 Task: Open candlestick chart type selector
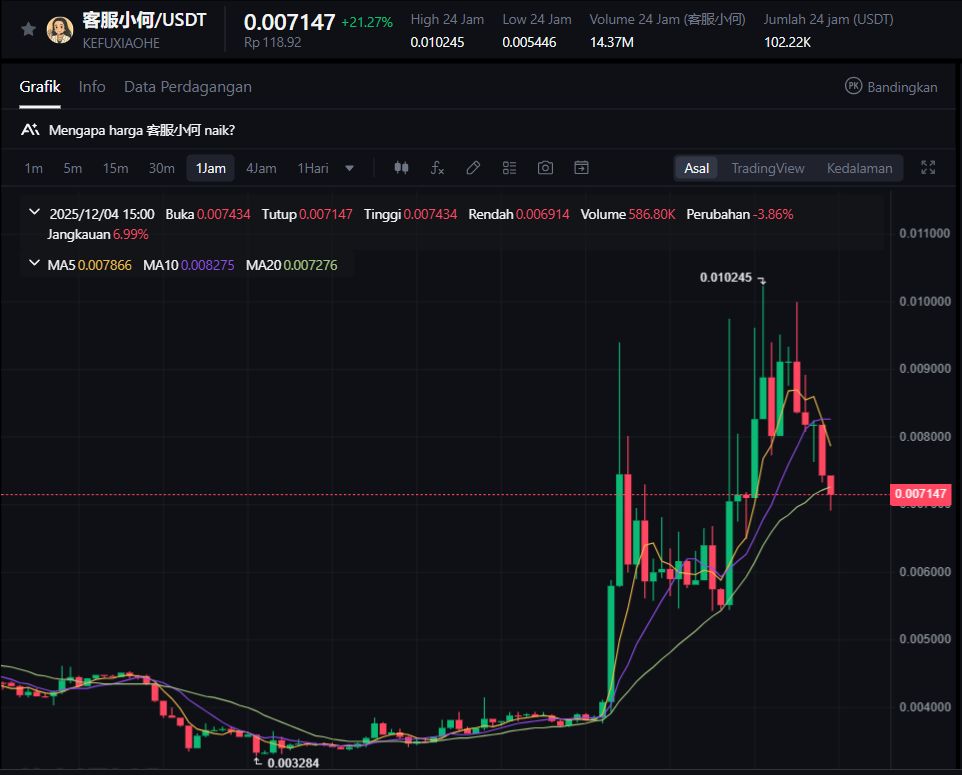402,168
